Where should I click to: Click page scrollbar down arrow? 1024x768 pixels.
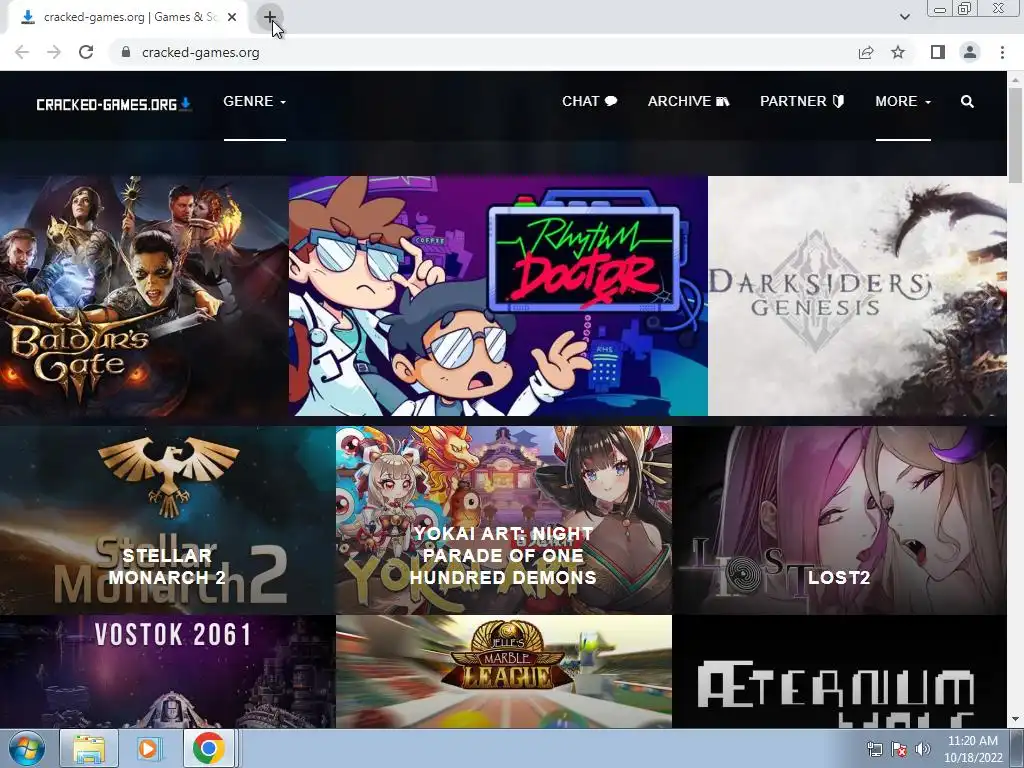(1015, 720)
